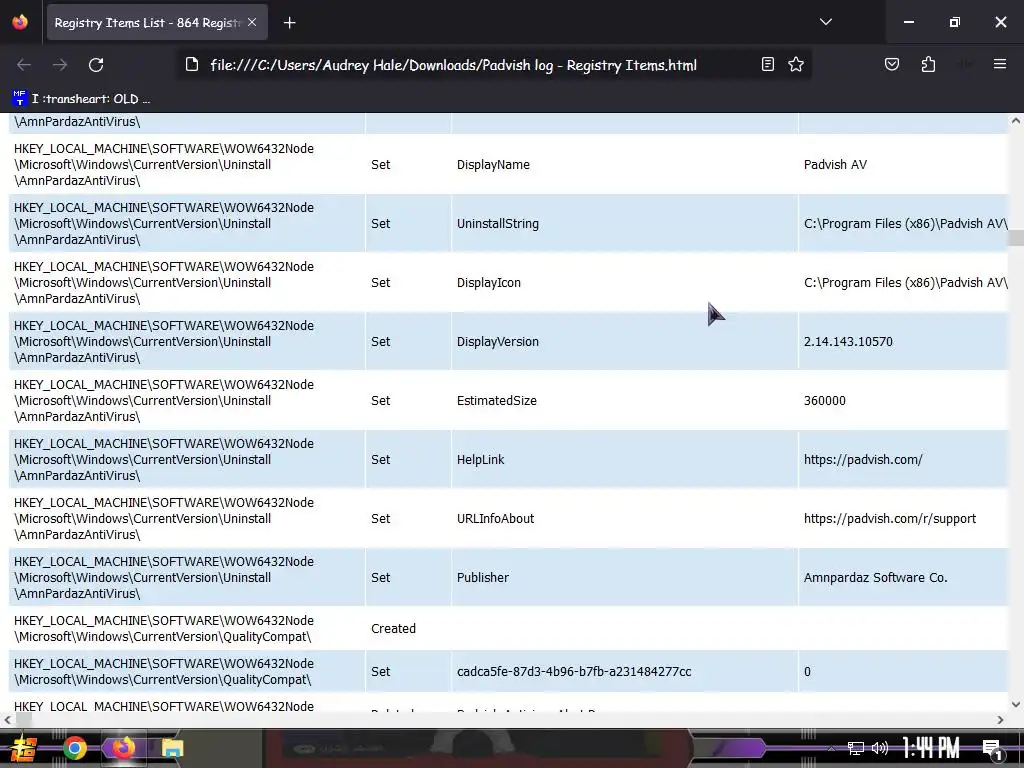Open the volume speaker tray icon
The image size is (1024, 768).
[x=880, y=748]
